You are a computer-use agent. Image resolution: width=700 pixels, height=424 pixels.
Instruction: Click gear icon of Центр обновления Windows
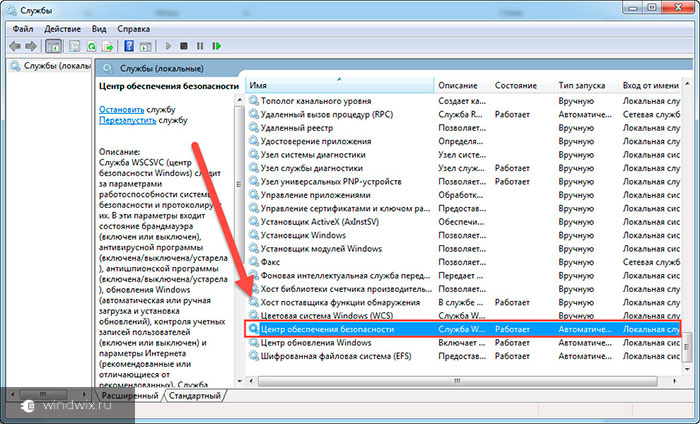[254, 342]
